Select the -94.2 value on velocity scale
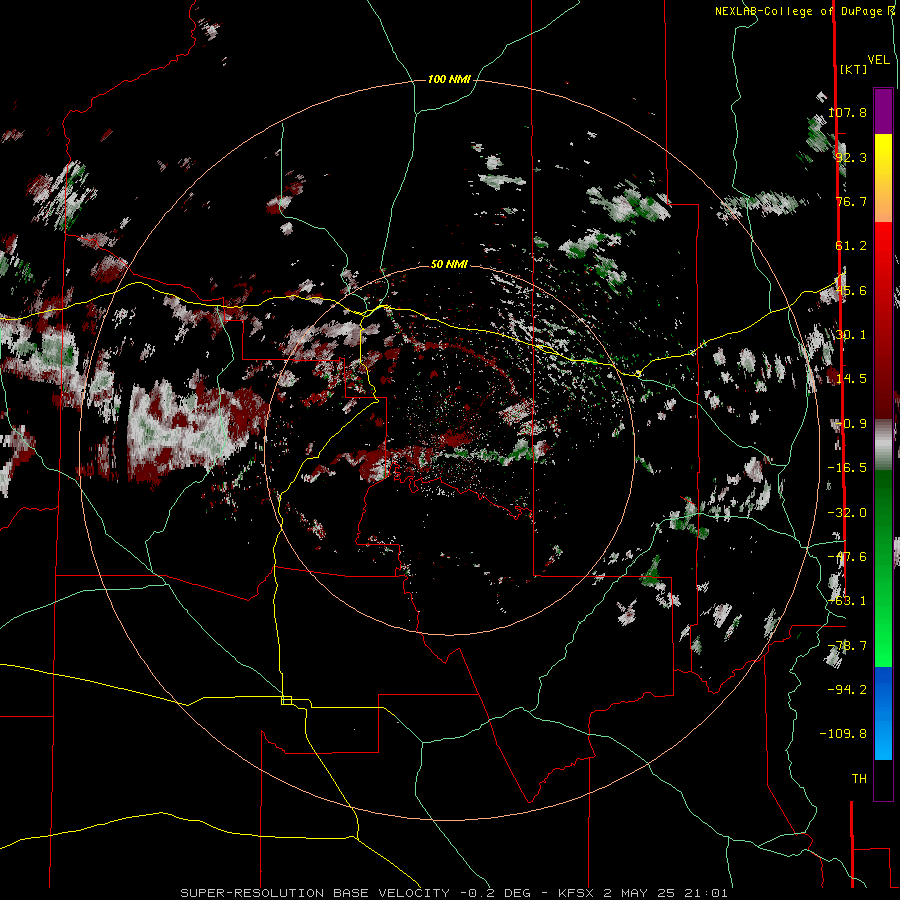This screenshot has width=900, height=900. point(847,689)
